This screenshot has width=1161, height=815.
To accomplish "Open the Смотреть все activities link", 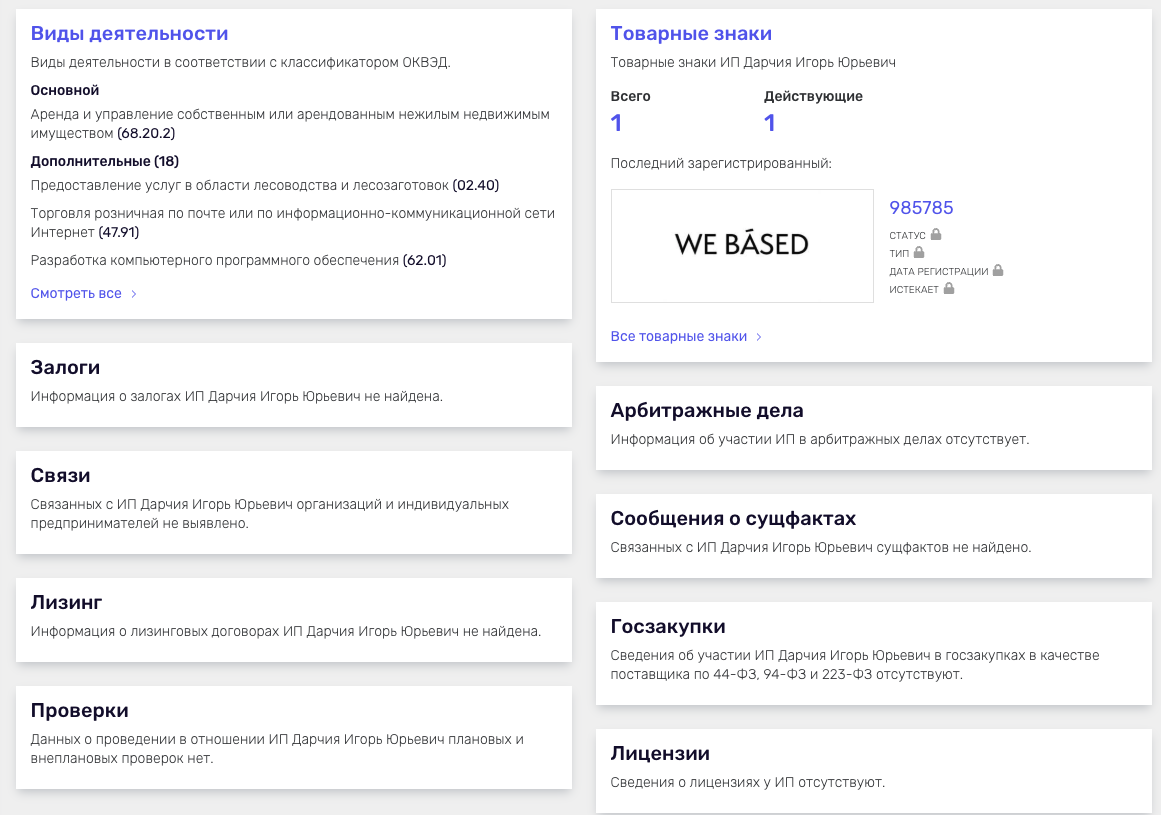I will [76, 294].
